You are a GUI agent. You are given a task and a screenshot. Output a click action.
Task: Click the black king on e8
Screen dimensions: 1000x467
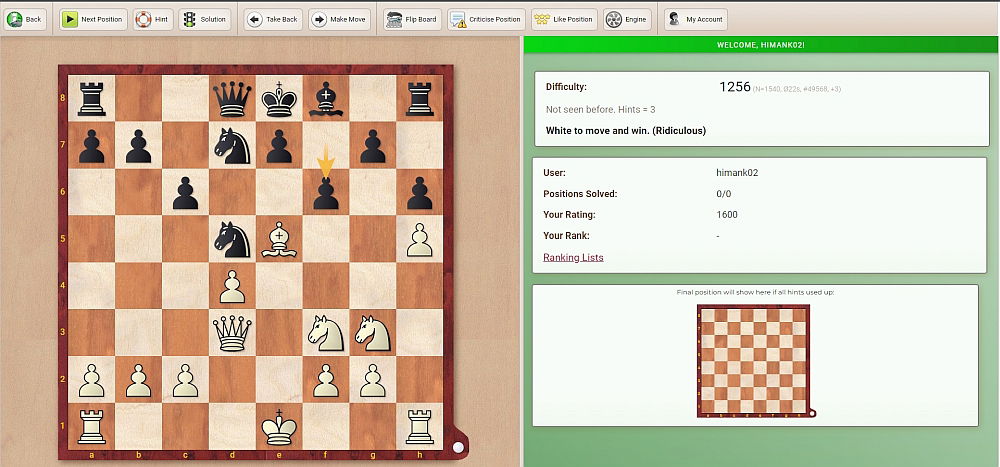pyautogui.click(x=280, y=98)
